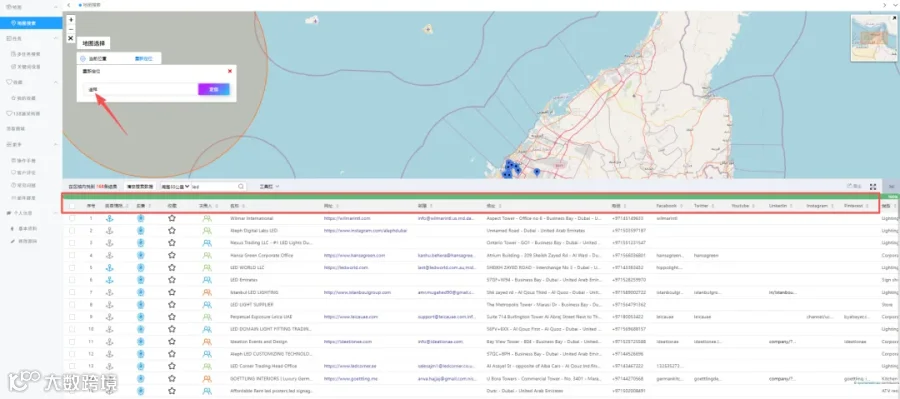Click the clear search data button
This screenshot has width=900, height=399.
139,187
